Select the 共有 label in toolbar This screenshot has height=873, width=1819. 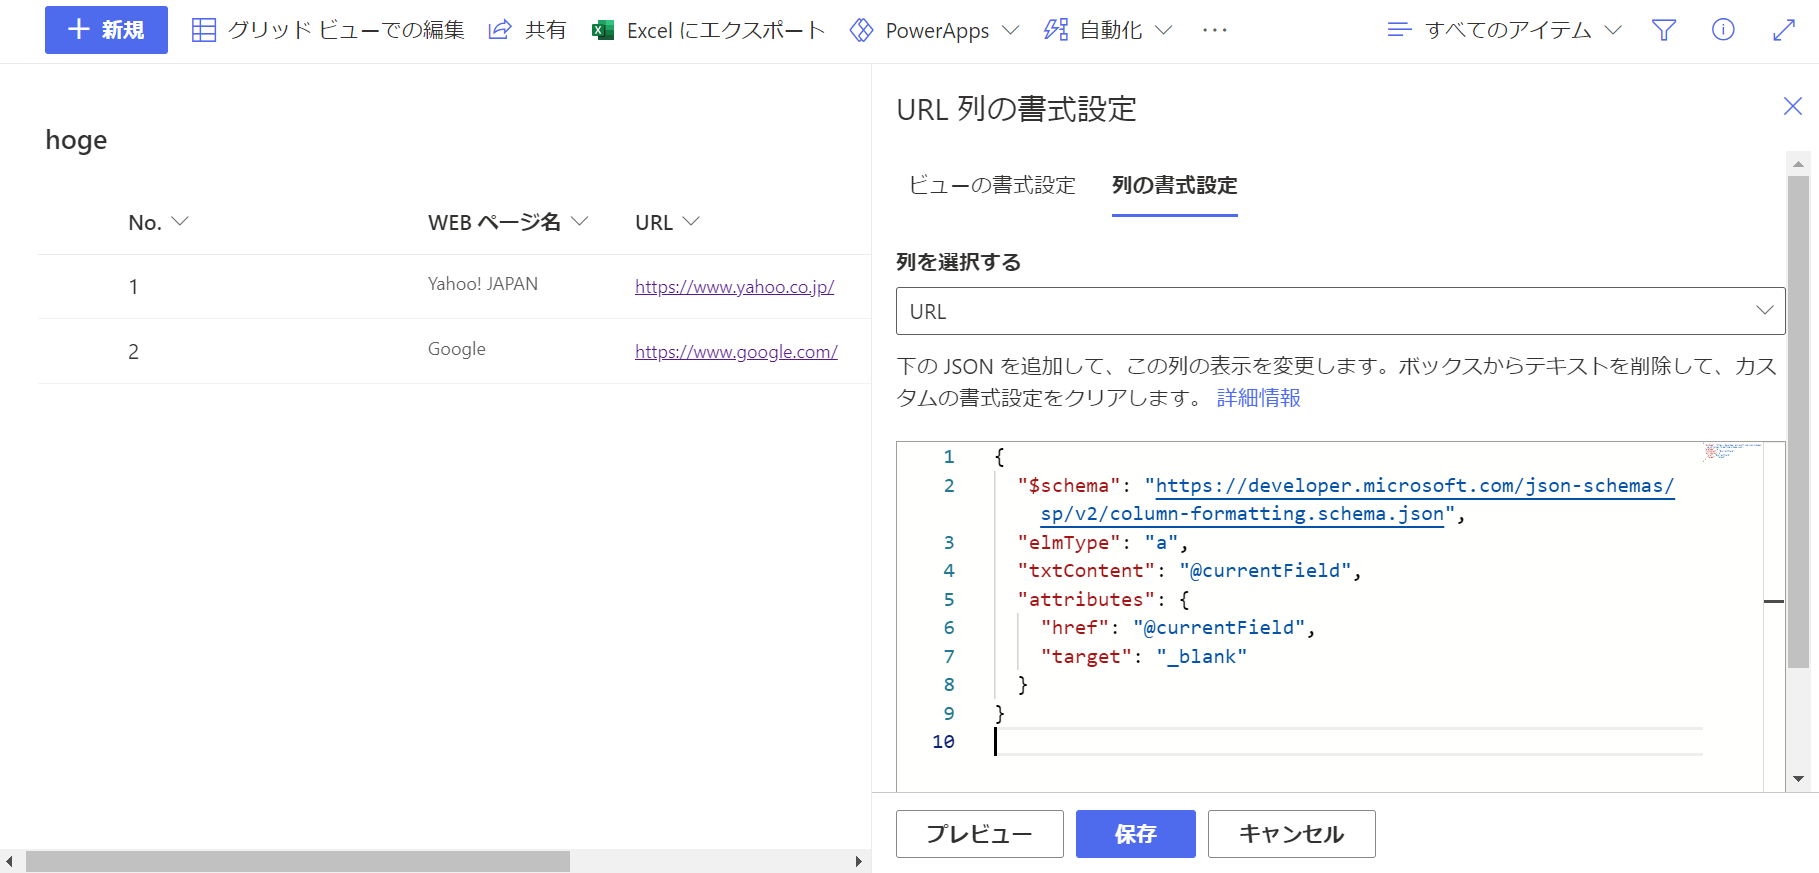coord(546,30)
